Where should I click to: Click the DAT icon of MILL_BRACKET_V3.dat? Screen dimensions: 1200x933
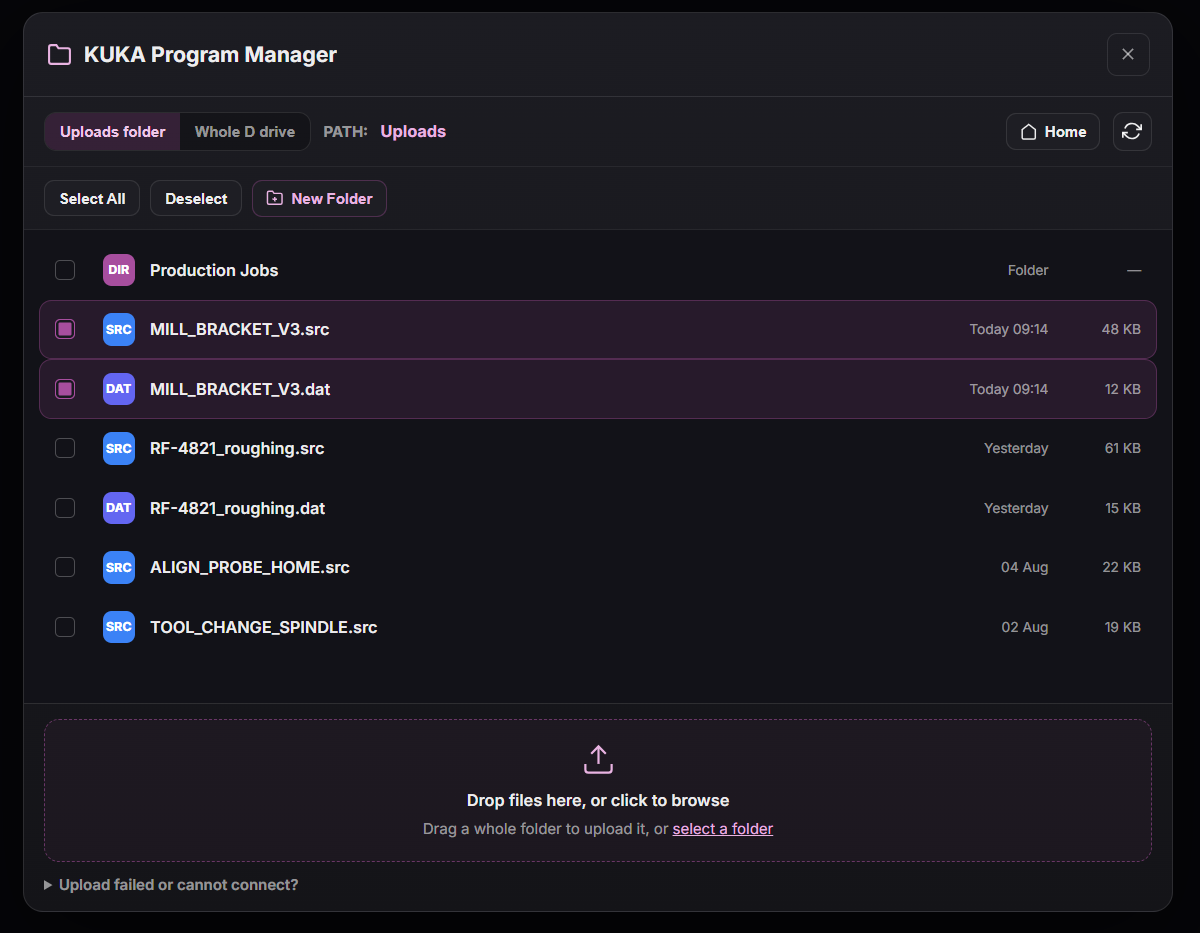[x=119, y=389]
